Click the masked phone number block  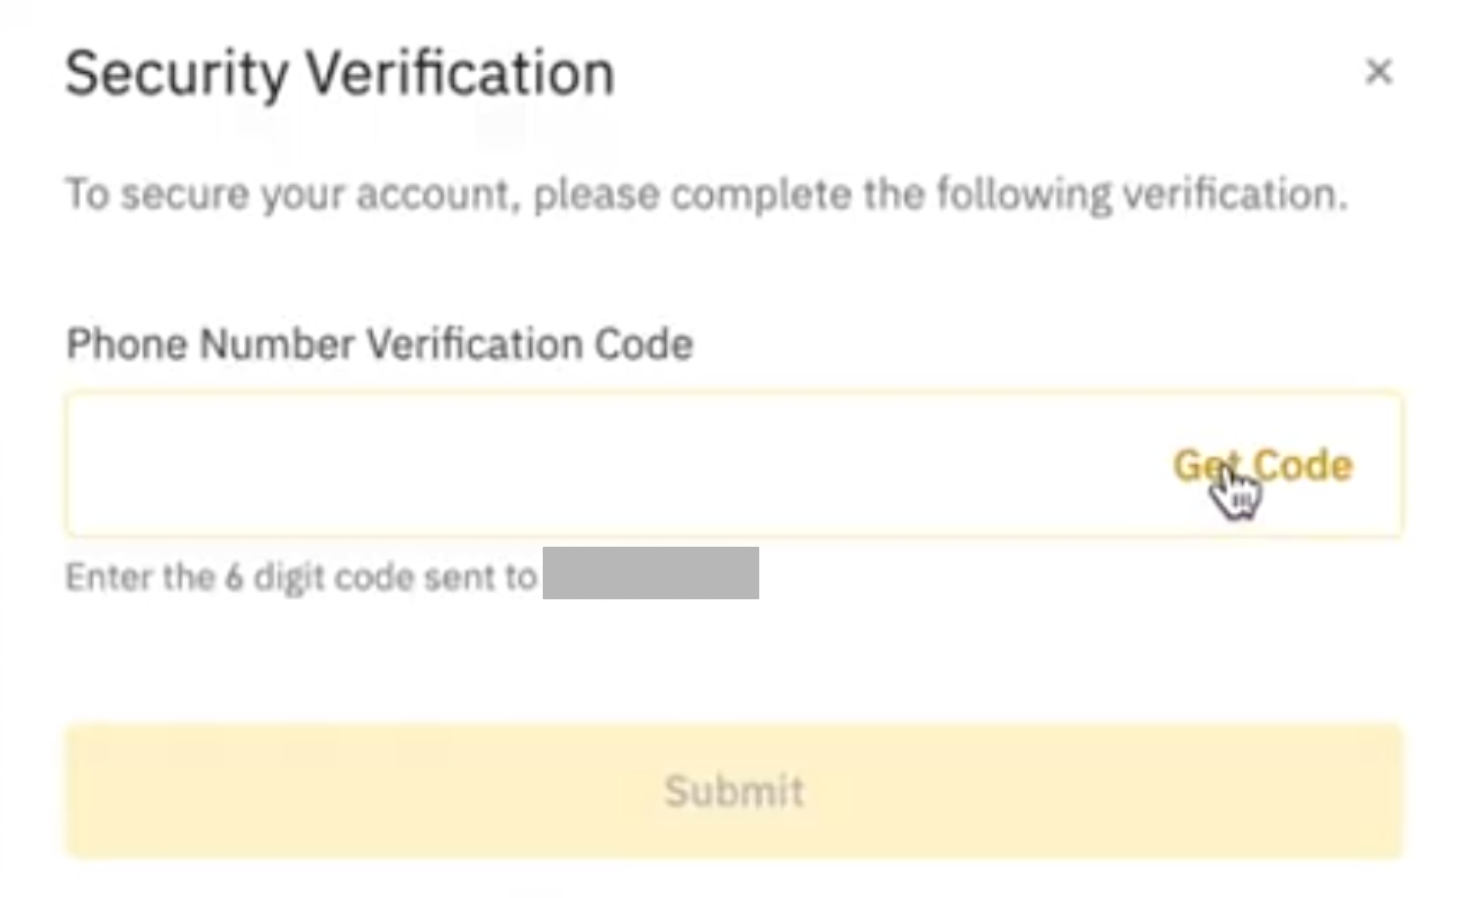[x=650, y=573]
